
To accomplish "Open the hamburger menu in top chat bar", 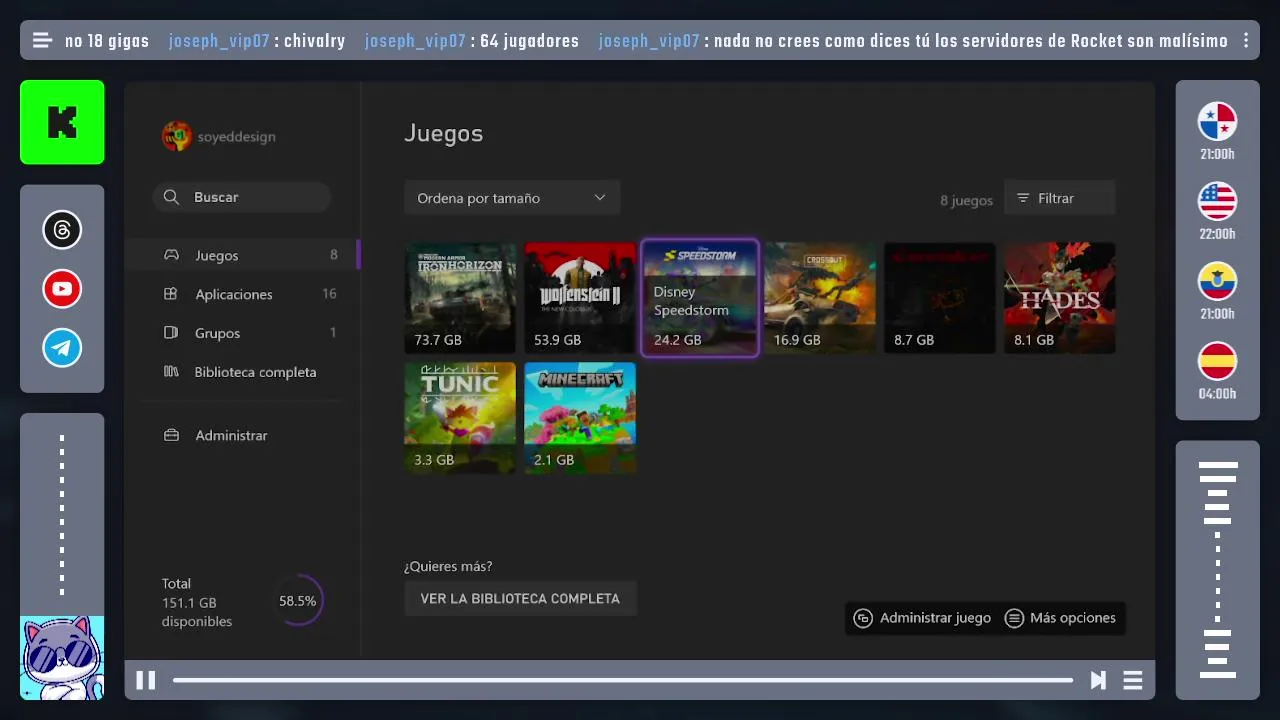I will pos(42,41).
